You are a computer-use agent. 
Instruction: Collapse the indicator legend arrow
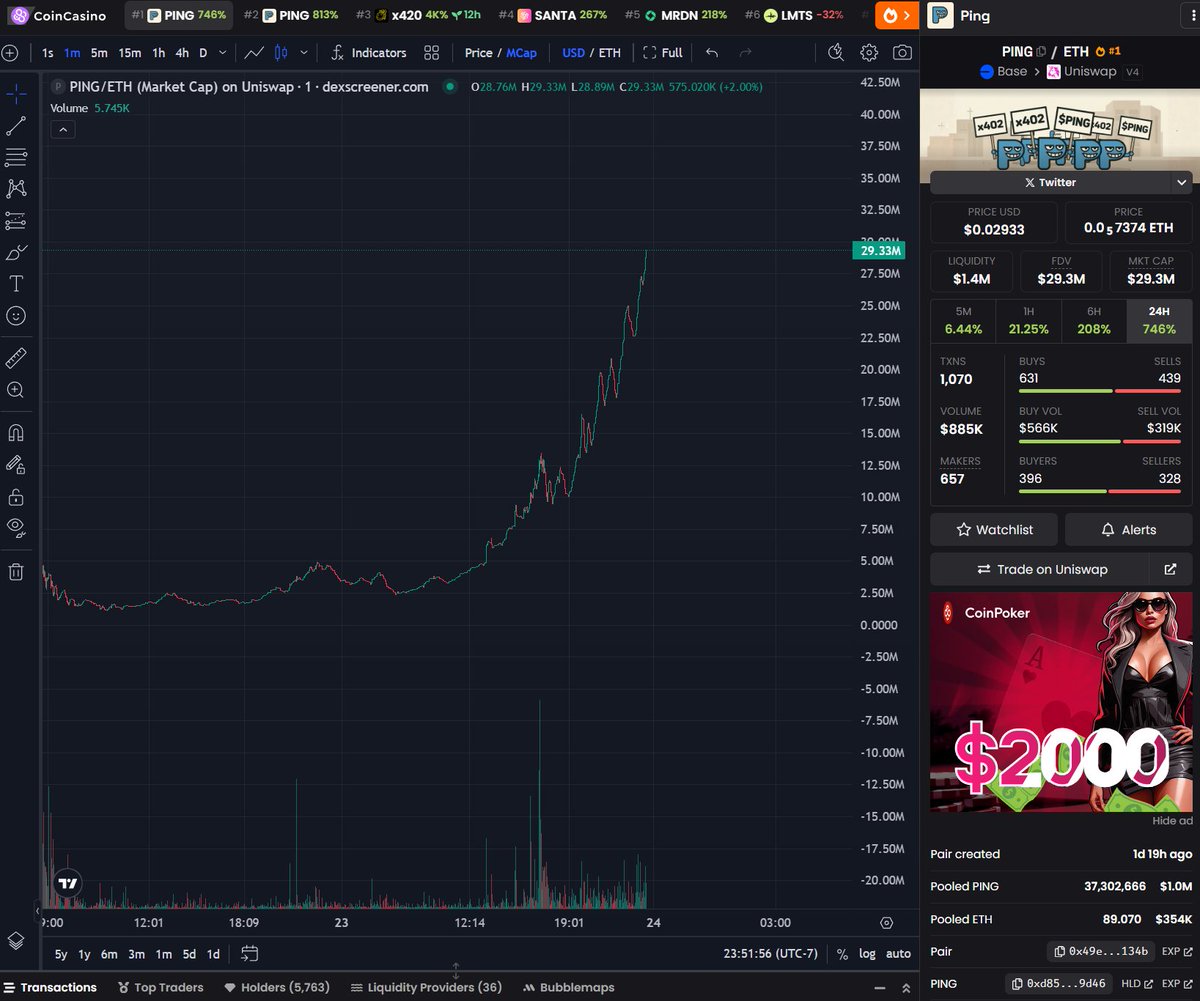62,129
